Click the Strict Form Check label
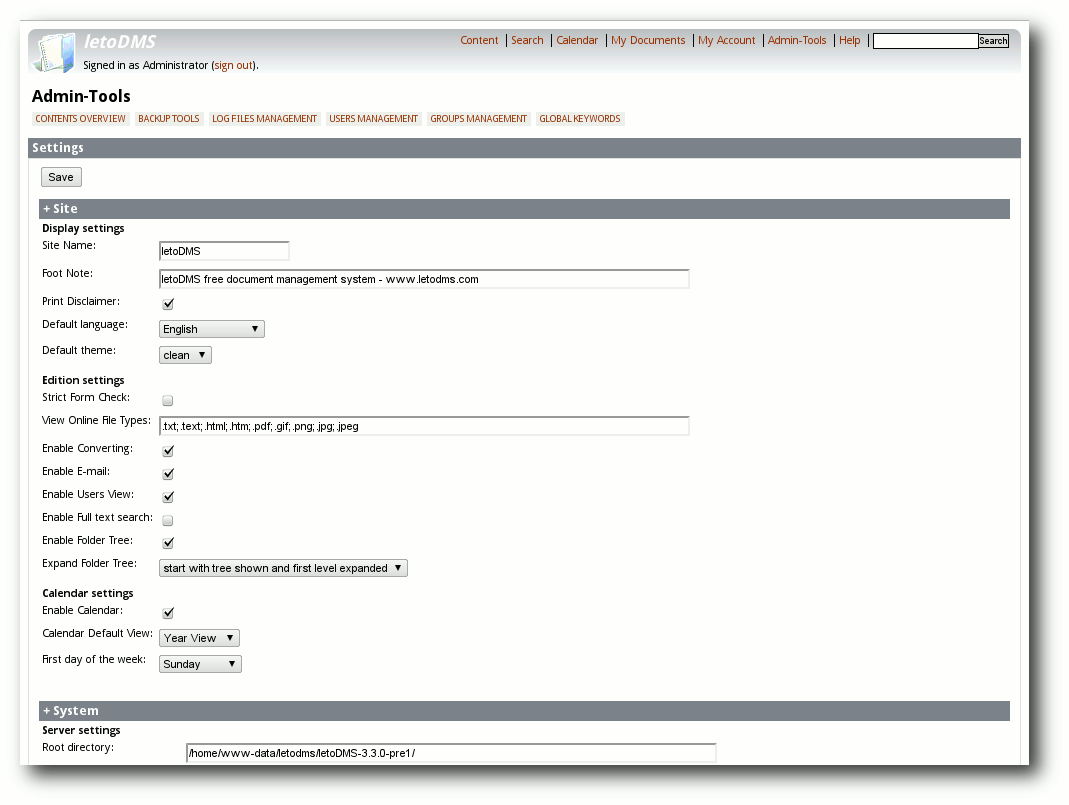Screen dimensions: 1069x805 (86, 397)
